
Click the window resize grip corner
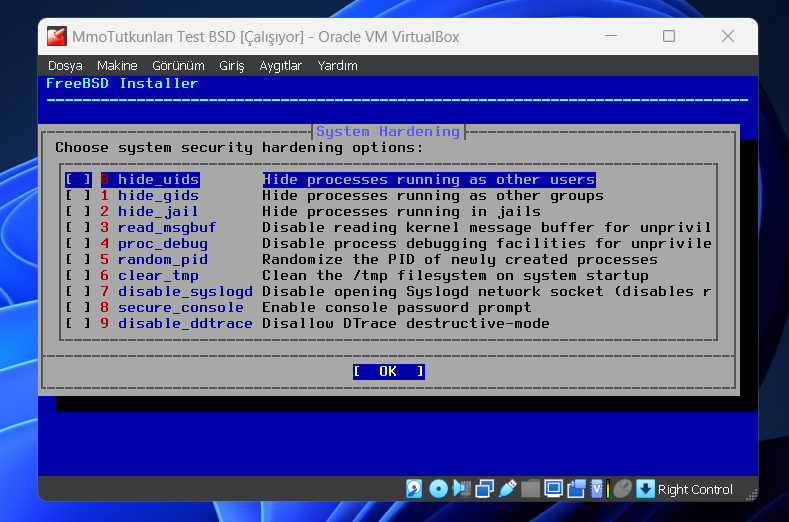pyautogui.click(x=751, y=495)
